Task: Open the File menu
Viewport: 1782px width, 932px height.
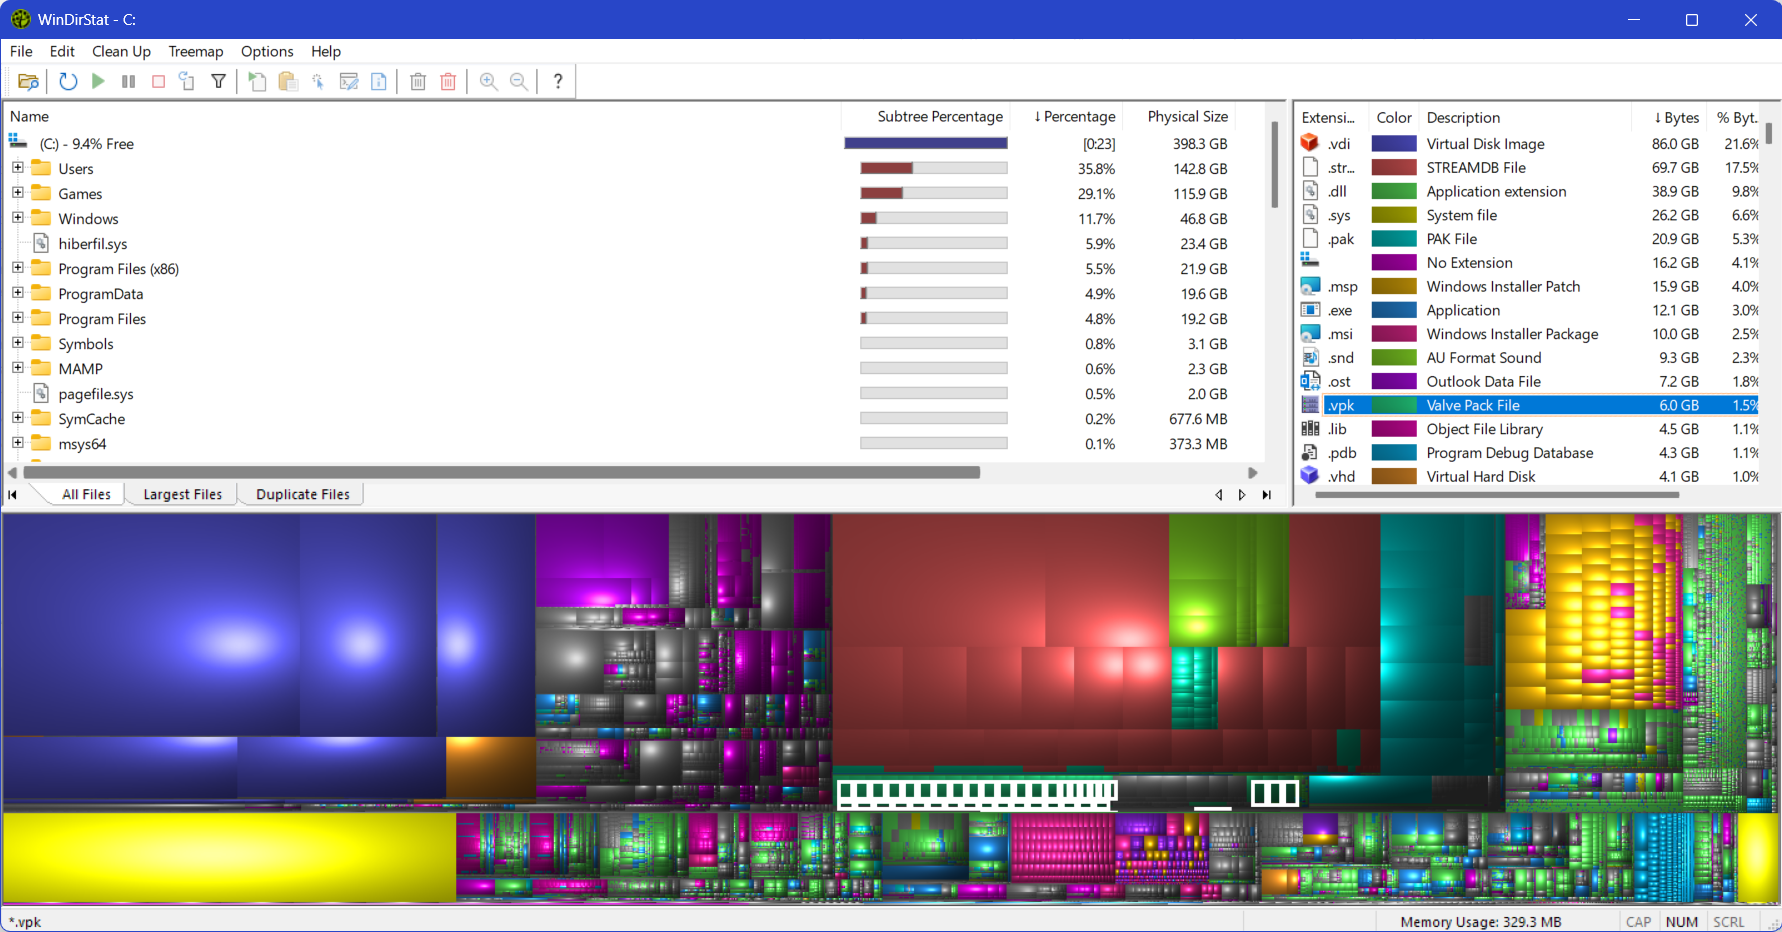Action: coord(21,51)
